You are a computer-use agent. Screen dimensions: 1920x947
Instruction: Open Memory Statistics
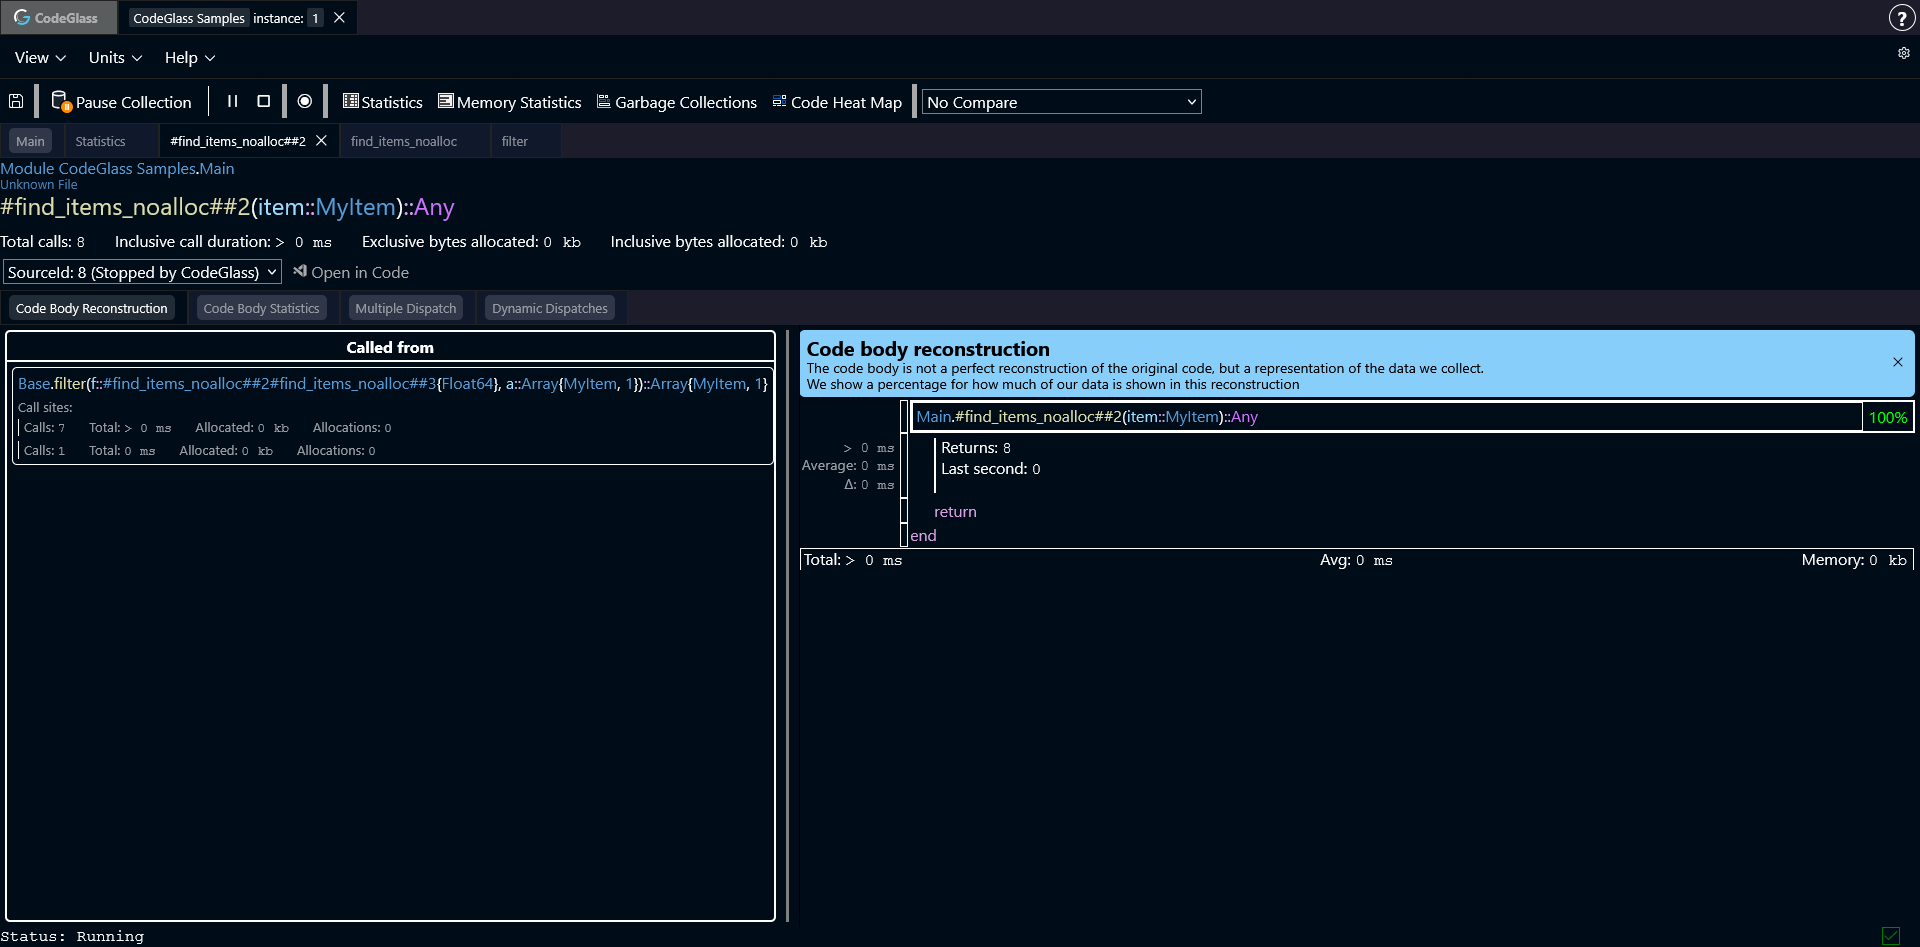pos(510,101)
